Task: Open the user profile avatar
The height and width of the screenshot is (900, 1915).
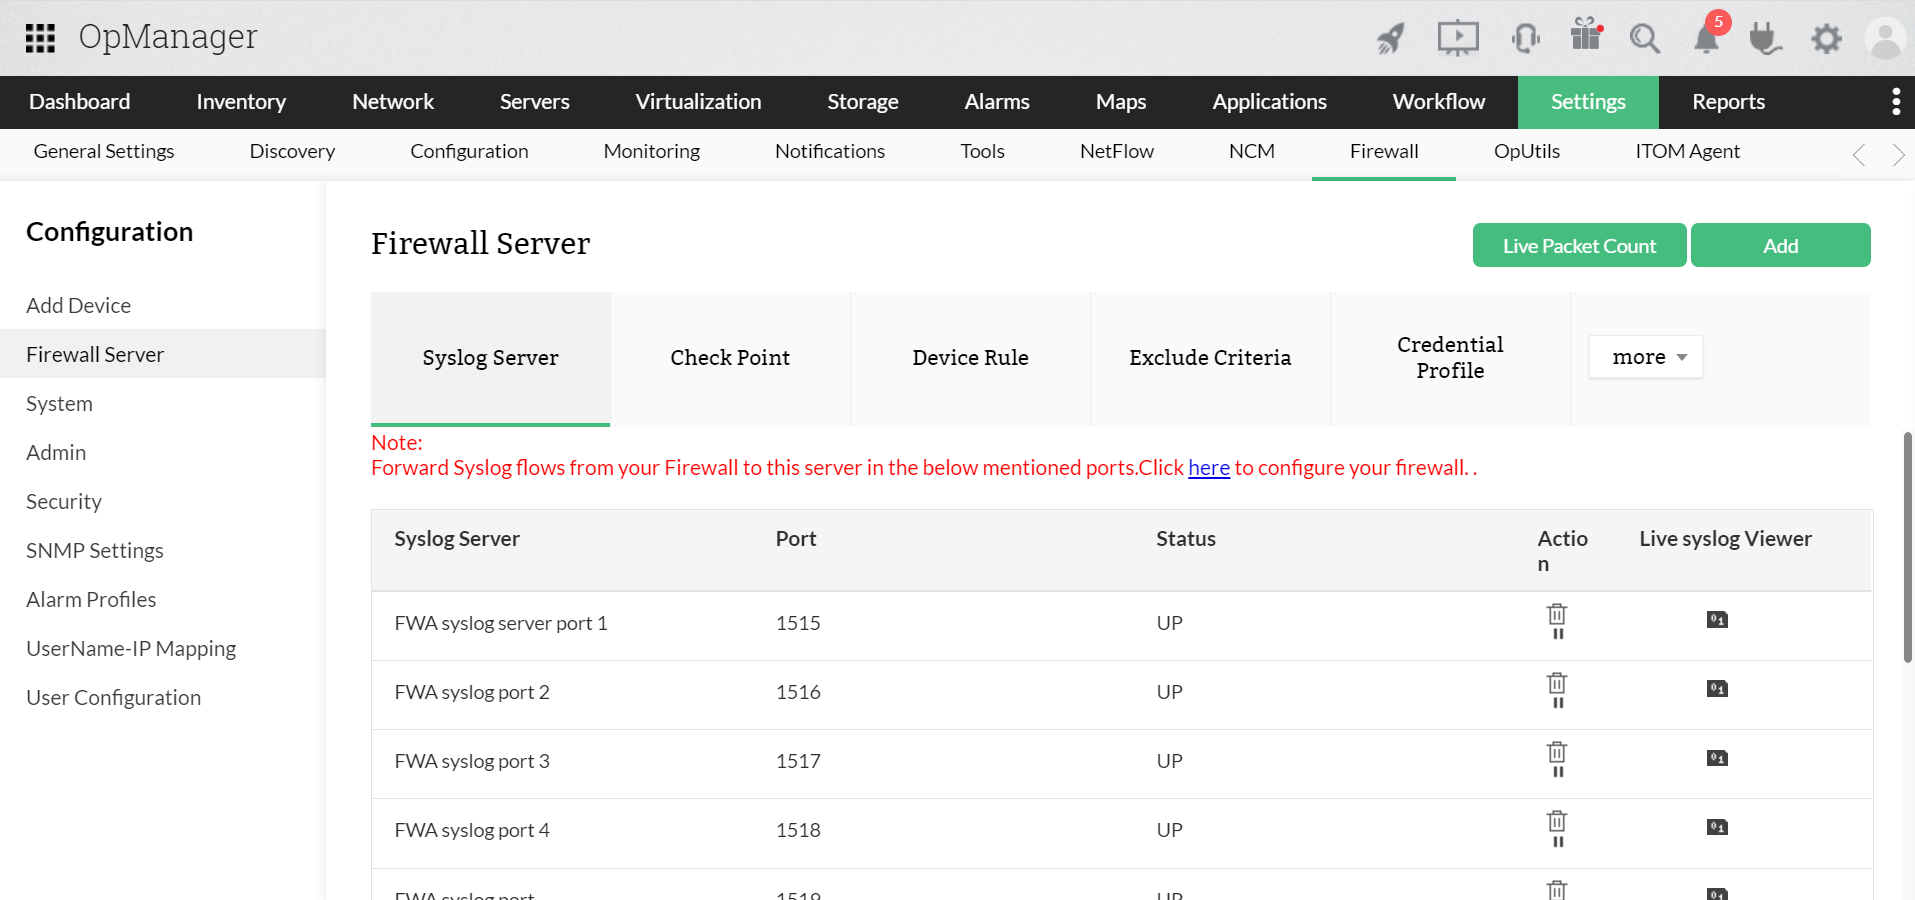Action: (1886, 39)
